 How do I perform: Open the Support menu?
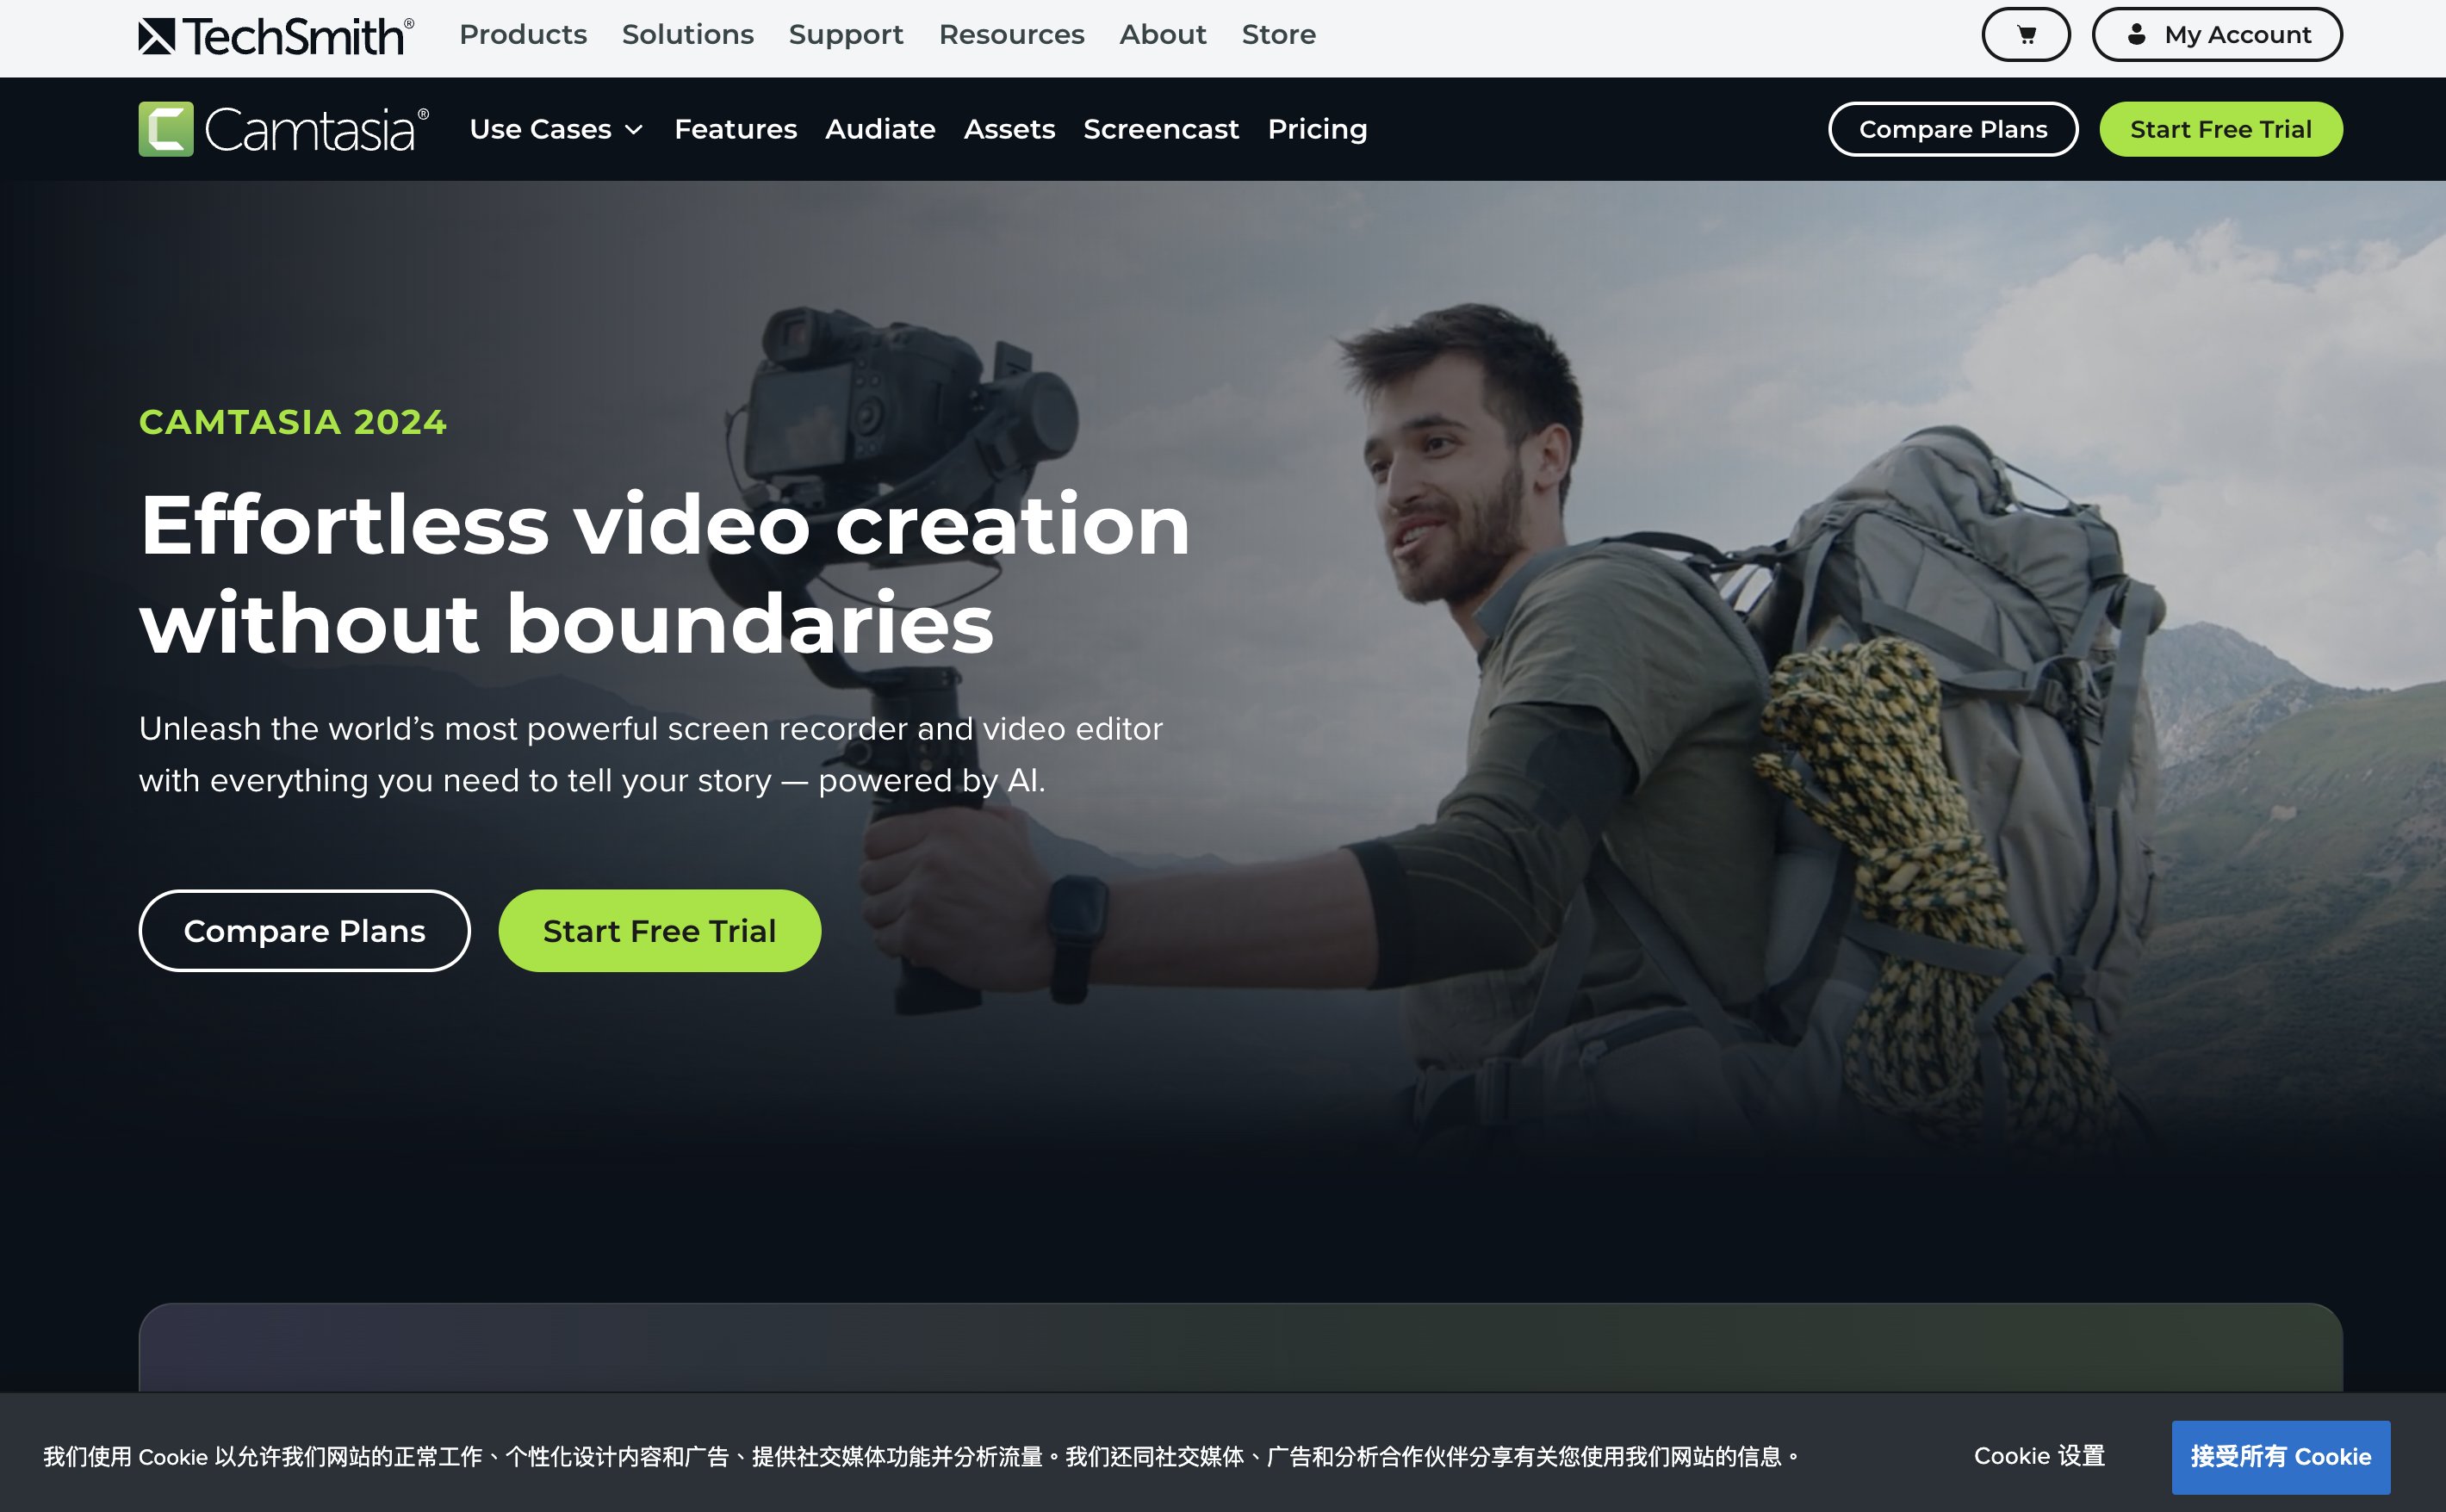pyautogui.click(x=846, y=35)
